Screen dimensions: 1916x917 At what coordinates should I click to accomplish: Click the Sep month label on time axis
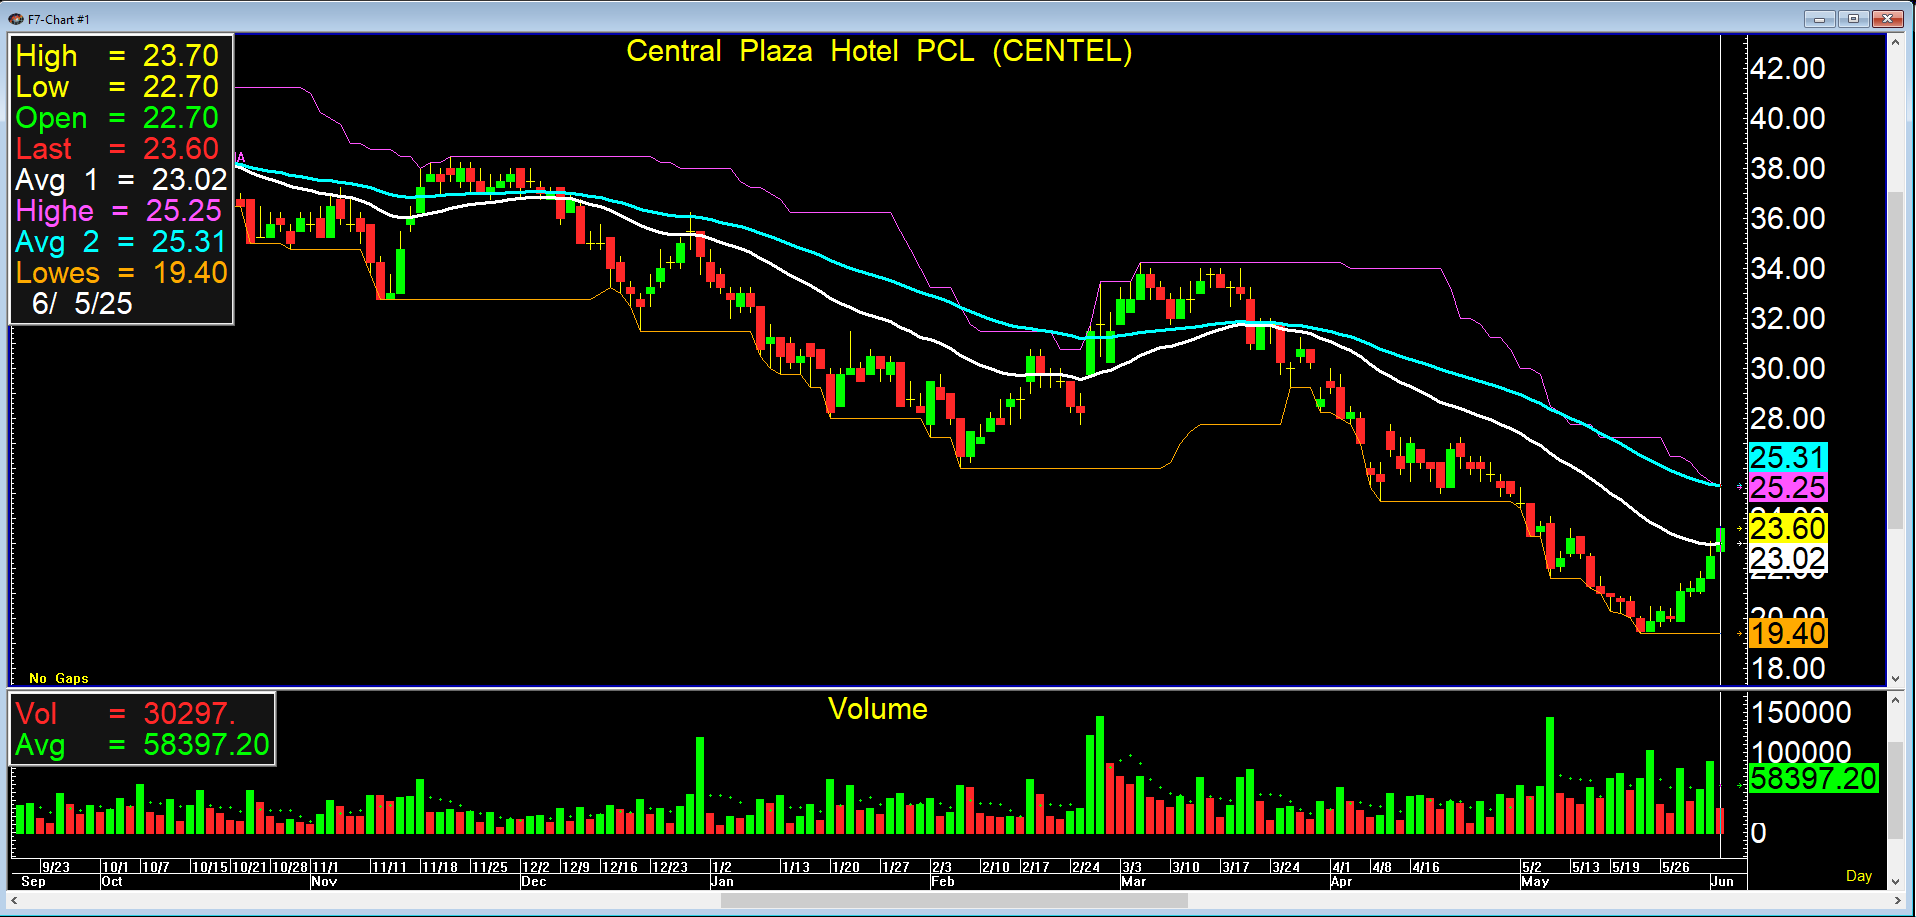point(33,881)
